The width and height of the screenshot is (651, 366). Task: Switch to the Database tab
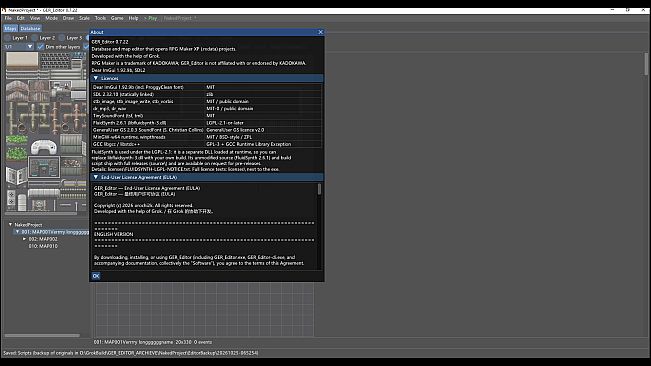point(30,29)
